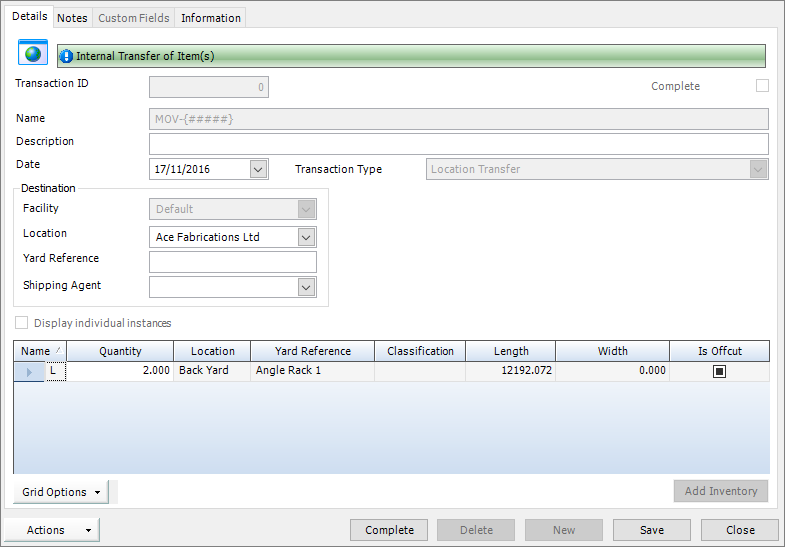
Task: Open the Actions dropdown button
Action: (x=52, y=530)
